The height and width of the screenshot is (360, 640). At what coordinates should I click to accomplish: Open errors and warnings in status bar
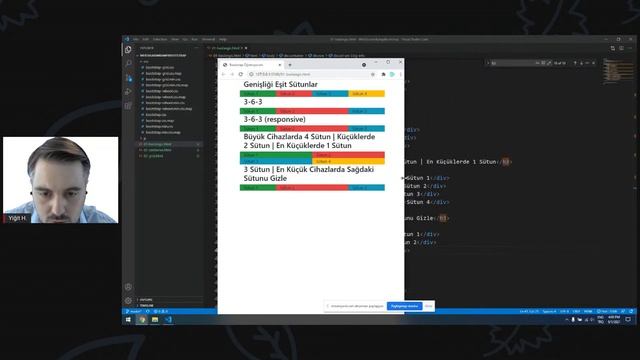click(161, 311)
